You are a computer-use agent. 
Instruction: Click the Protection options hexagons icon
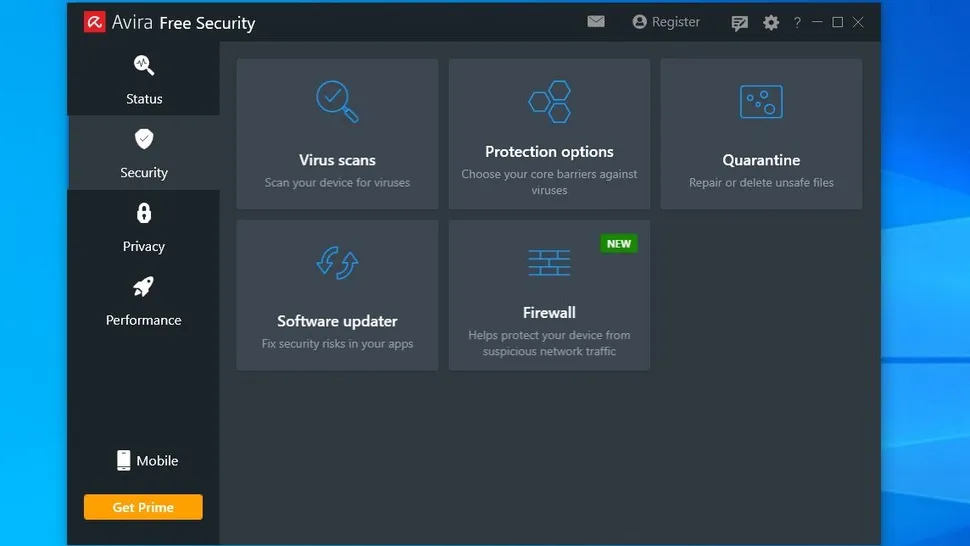click(549, 100)
